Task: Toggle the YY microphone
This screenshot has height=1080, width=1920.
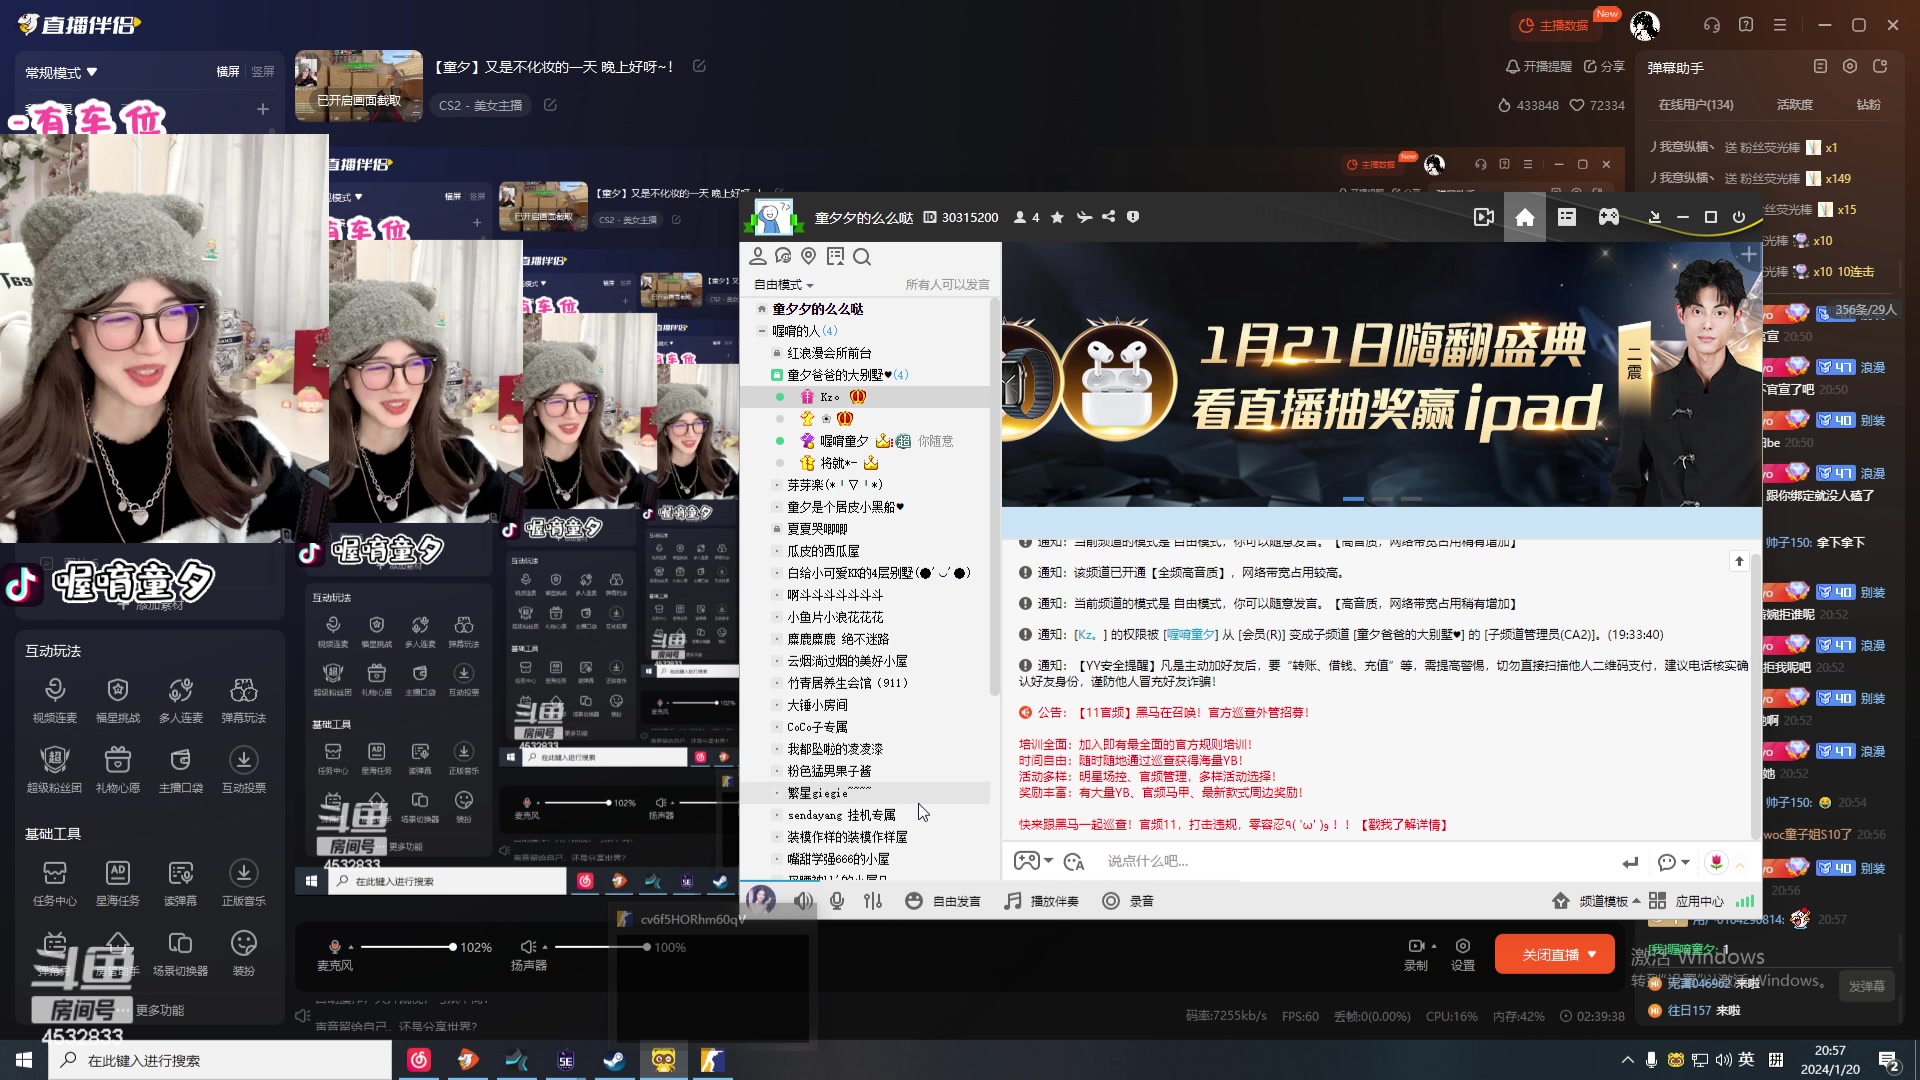Action: (837, 901)
